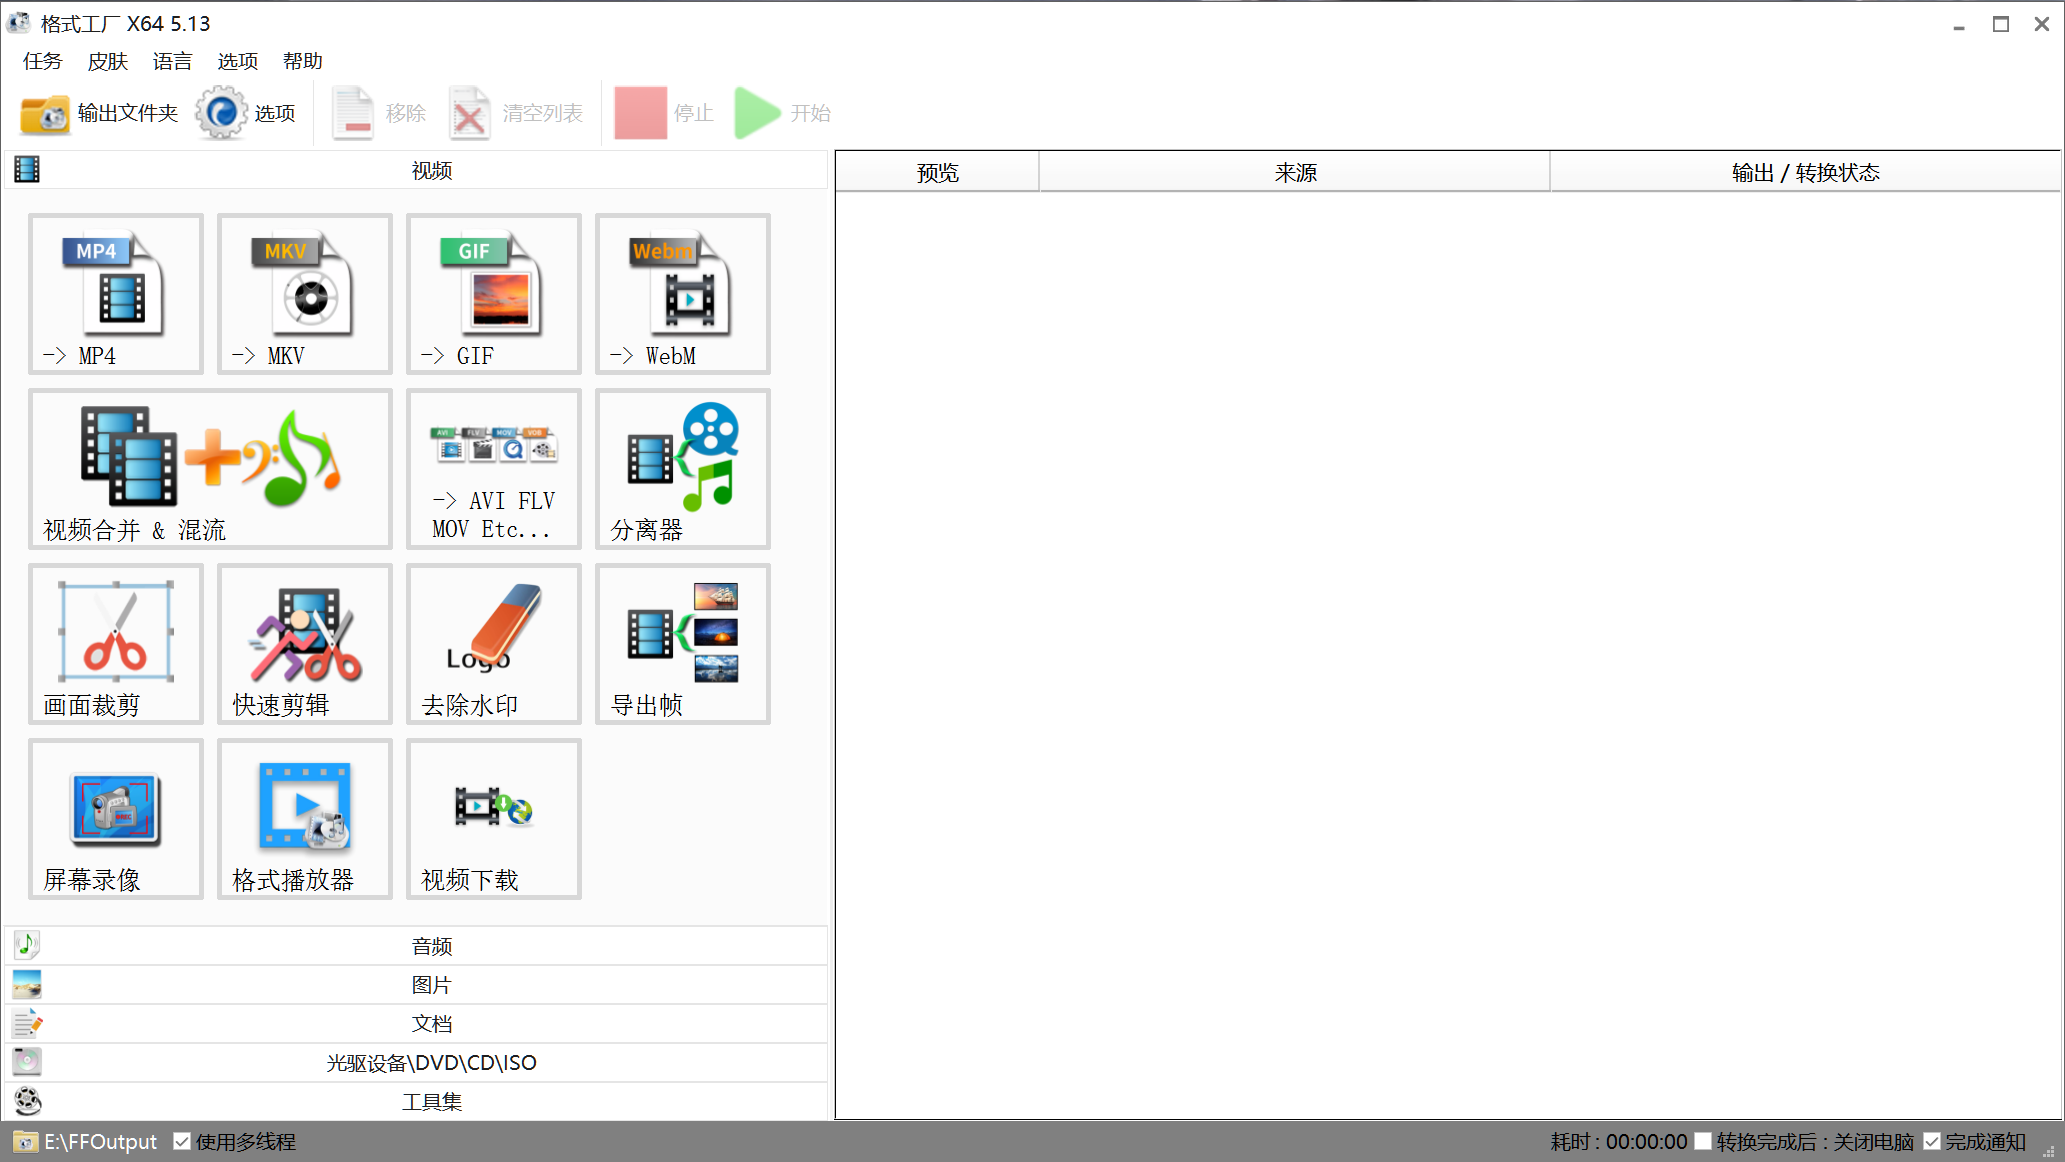Click the 移除 remove toolbar button
Screen dimensions: 2065x1162
379,113
